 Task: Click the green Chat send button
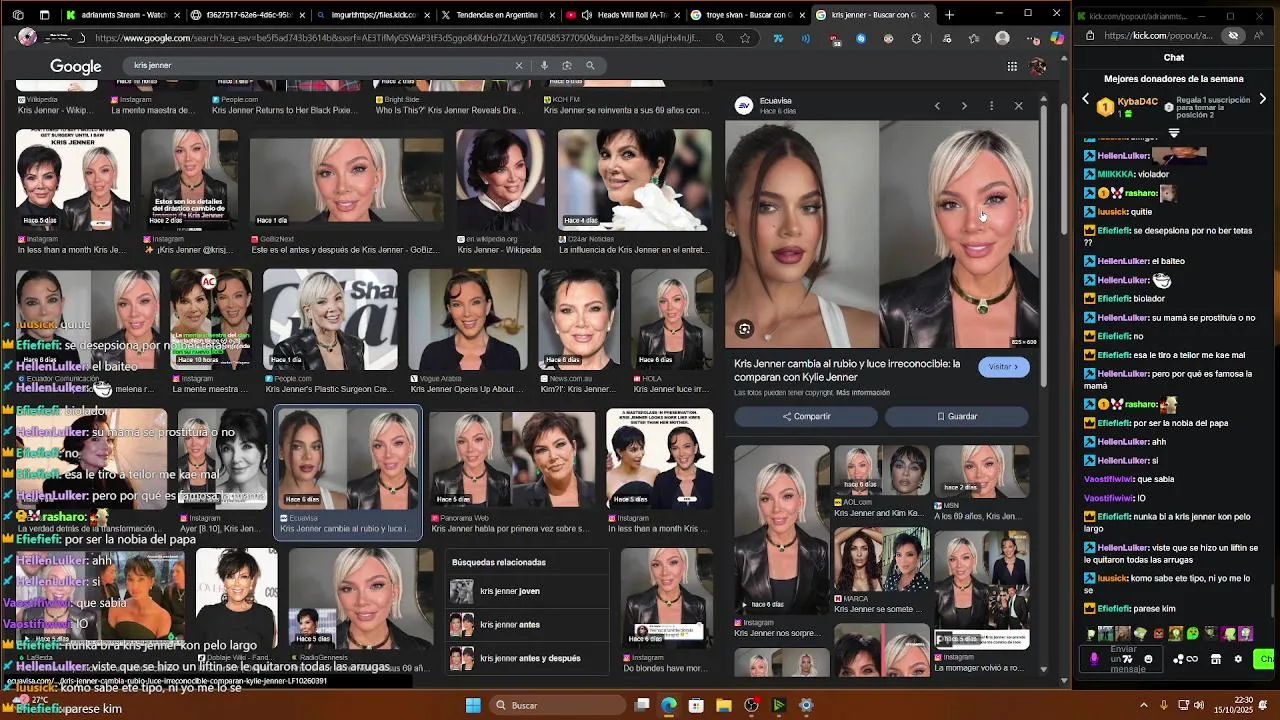[x=1266, y=658]
